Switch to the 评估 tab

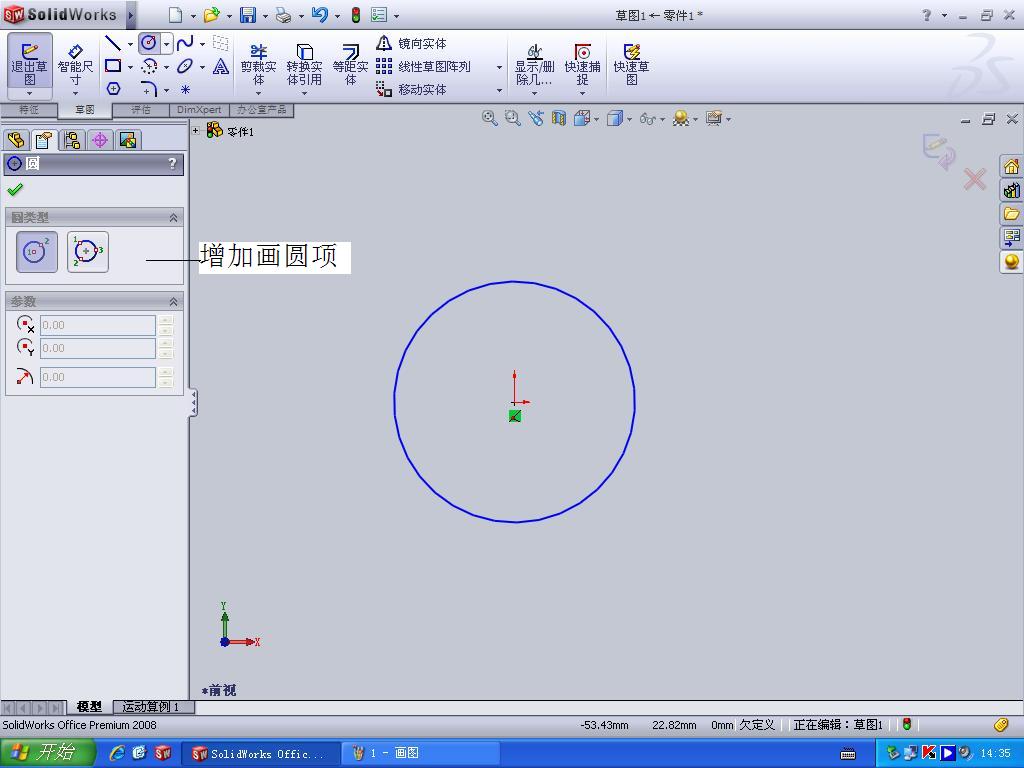pos(141,110)
